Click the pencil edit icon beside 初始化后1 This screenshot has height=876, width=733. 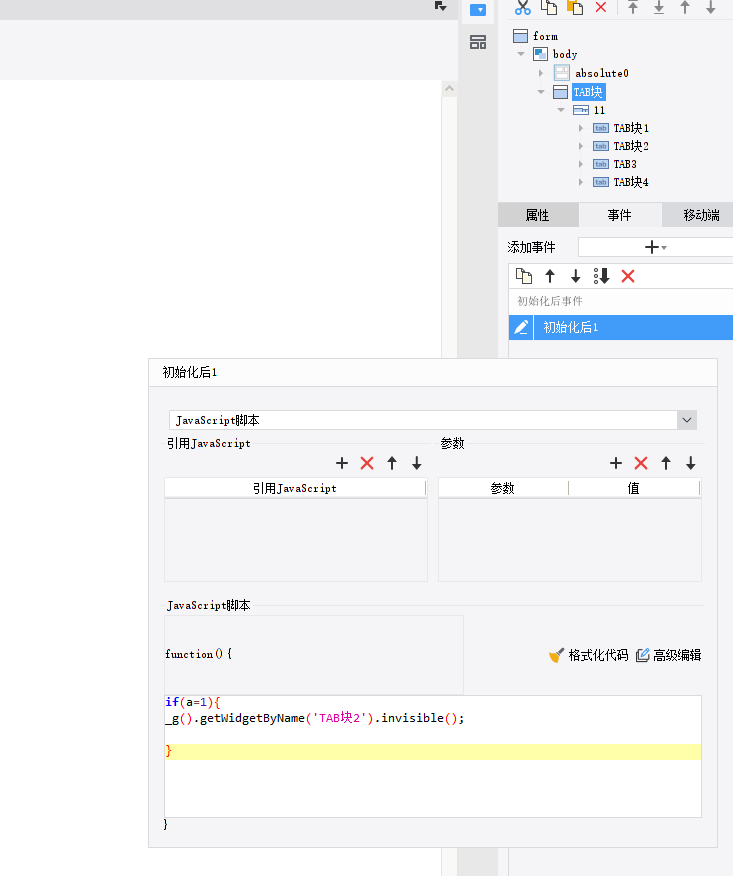tap(520, 328)
